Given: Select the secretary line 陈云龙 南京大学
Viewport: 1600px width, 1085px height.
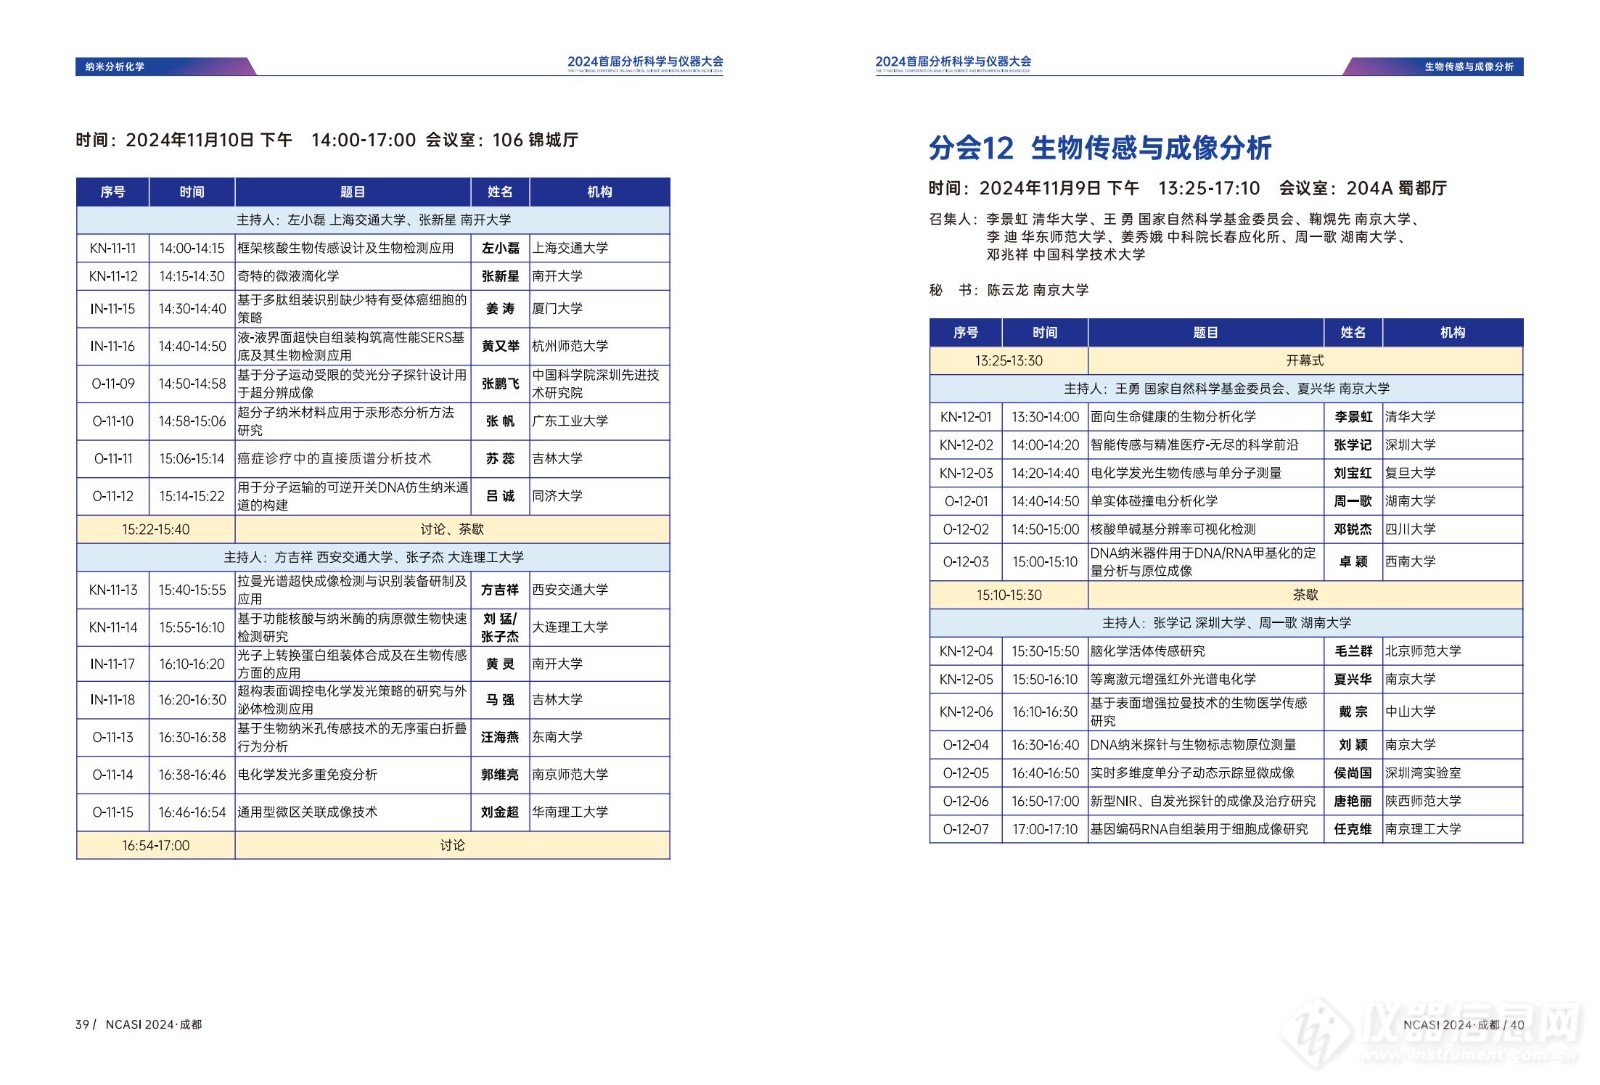Looking at the screenshot, I should point(1038,290).
